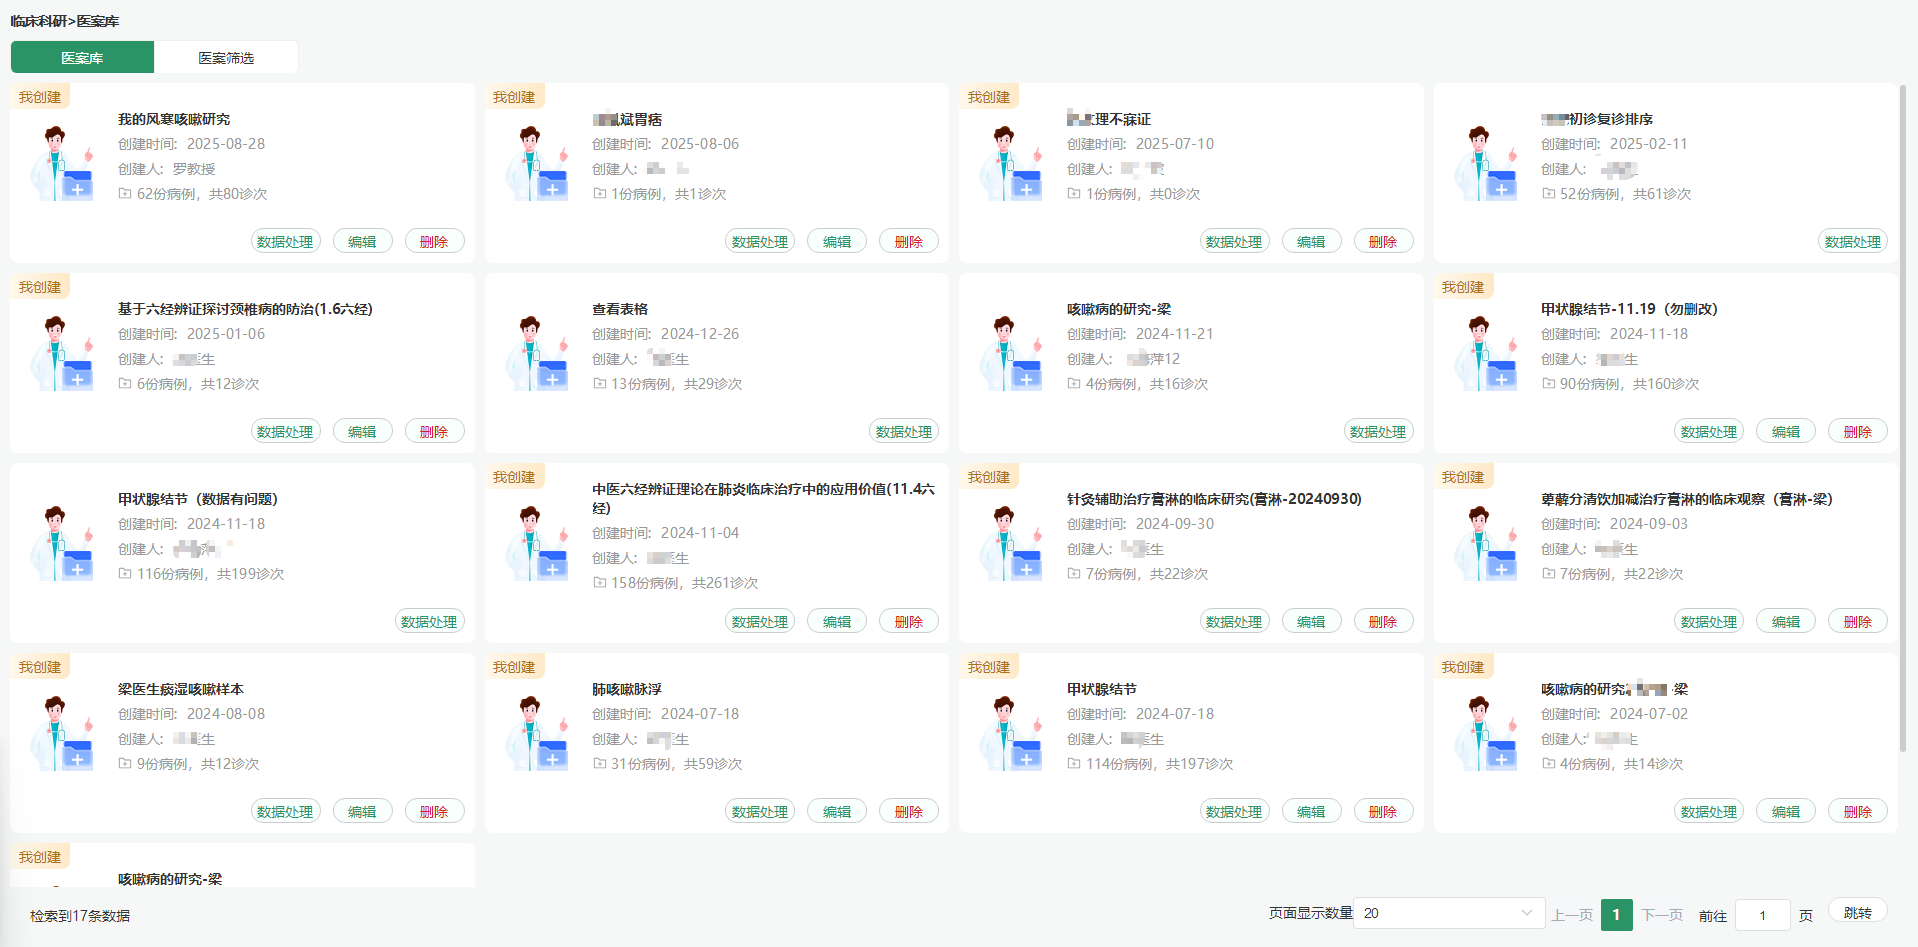Click the page number input beside 前往

1762,914
